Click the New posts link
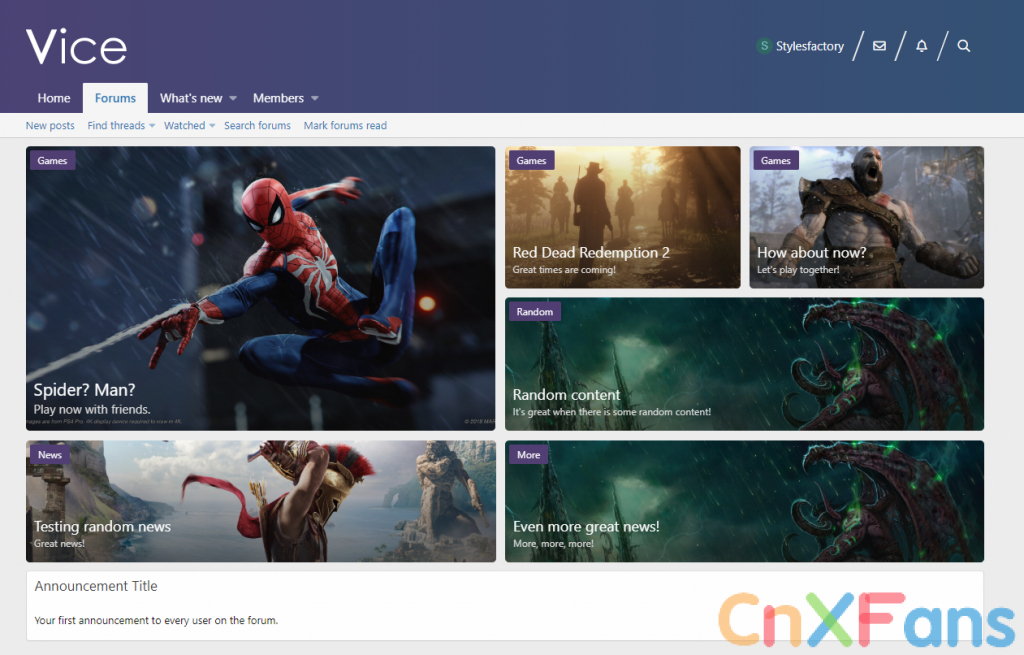 click(x=50, y=125)
